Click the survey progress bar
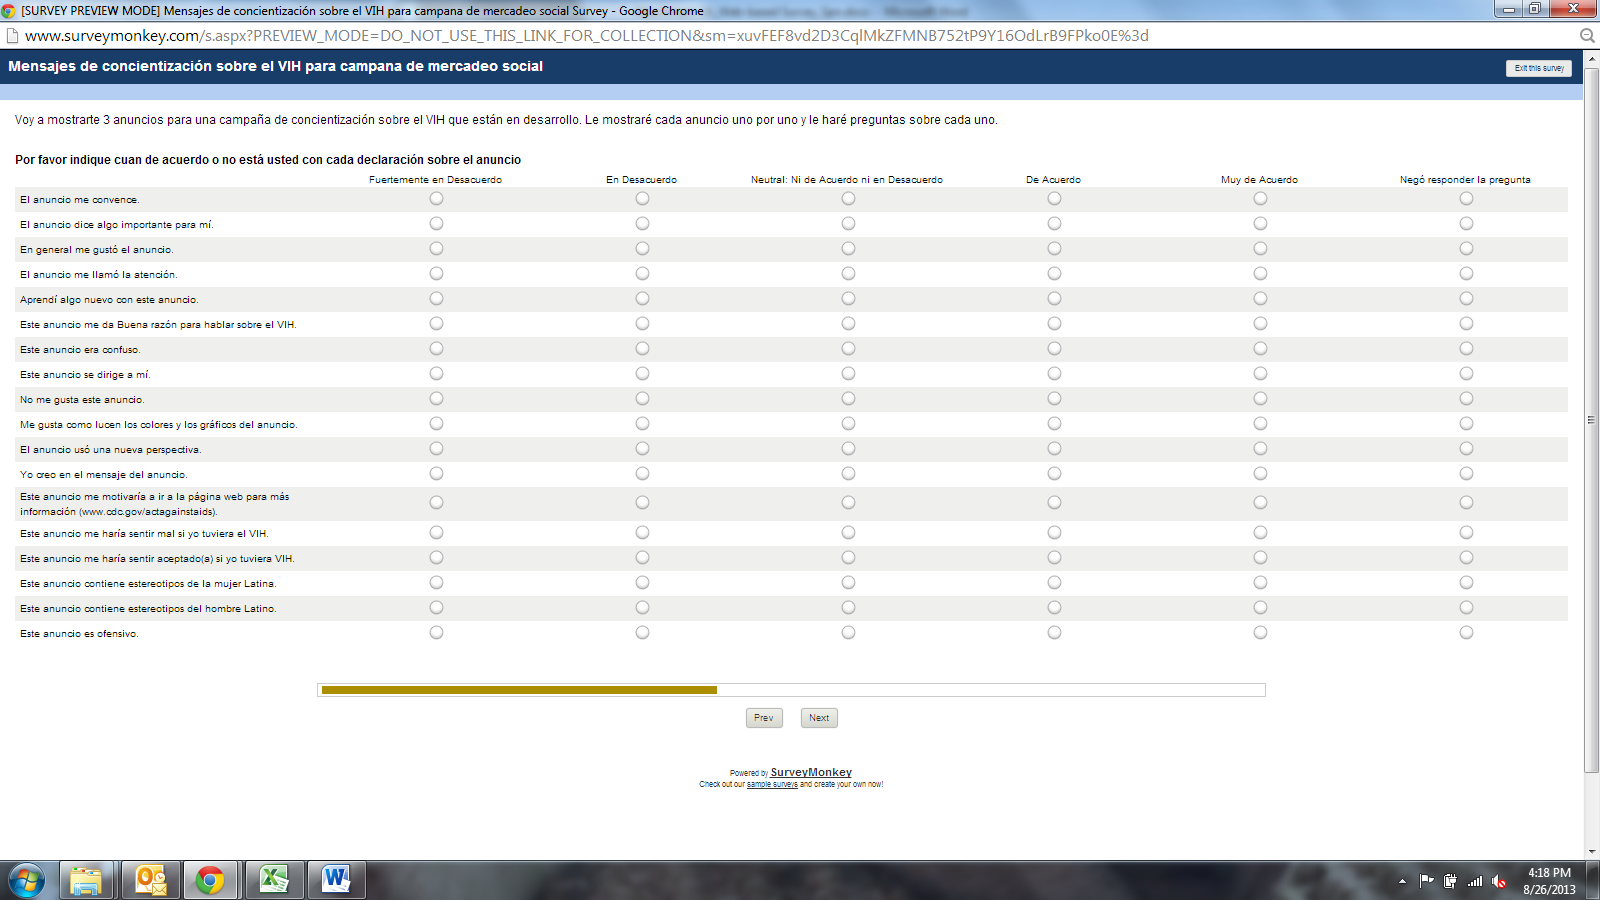The height and width of the screenshot is (900, 1600). click(x=791, y=690)
